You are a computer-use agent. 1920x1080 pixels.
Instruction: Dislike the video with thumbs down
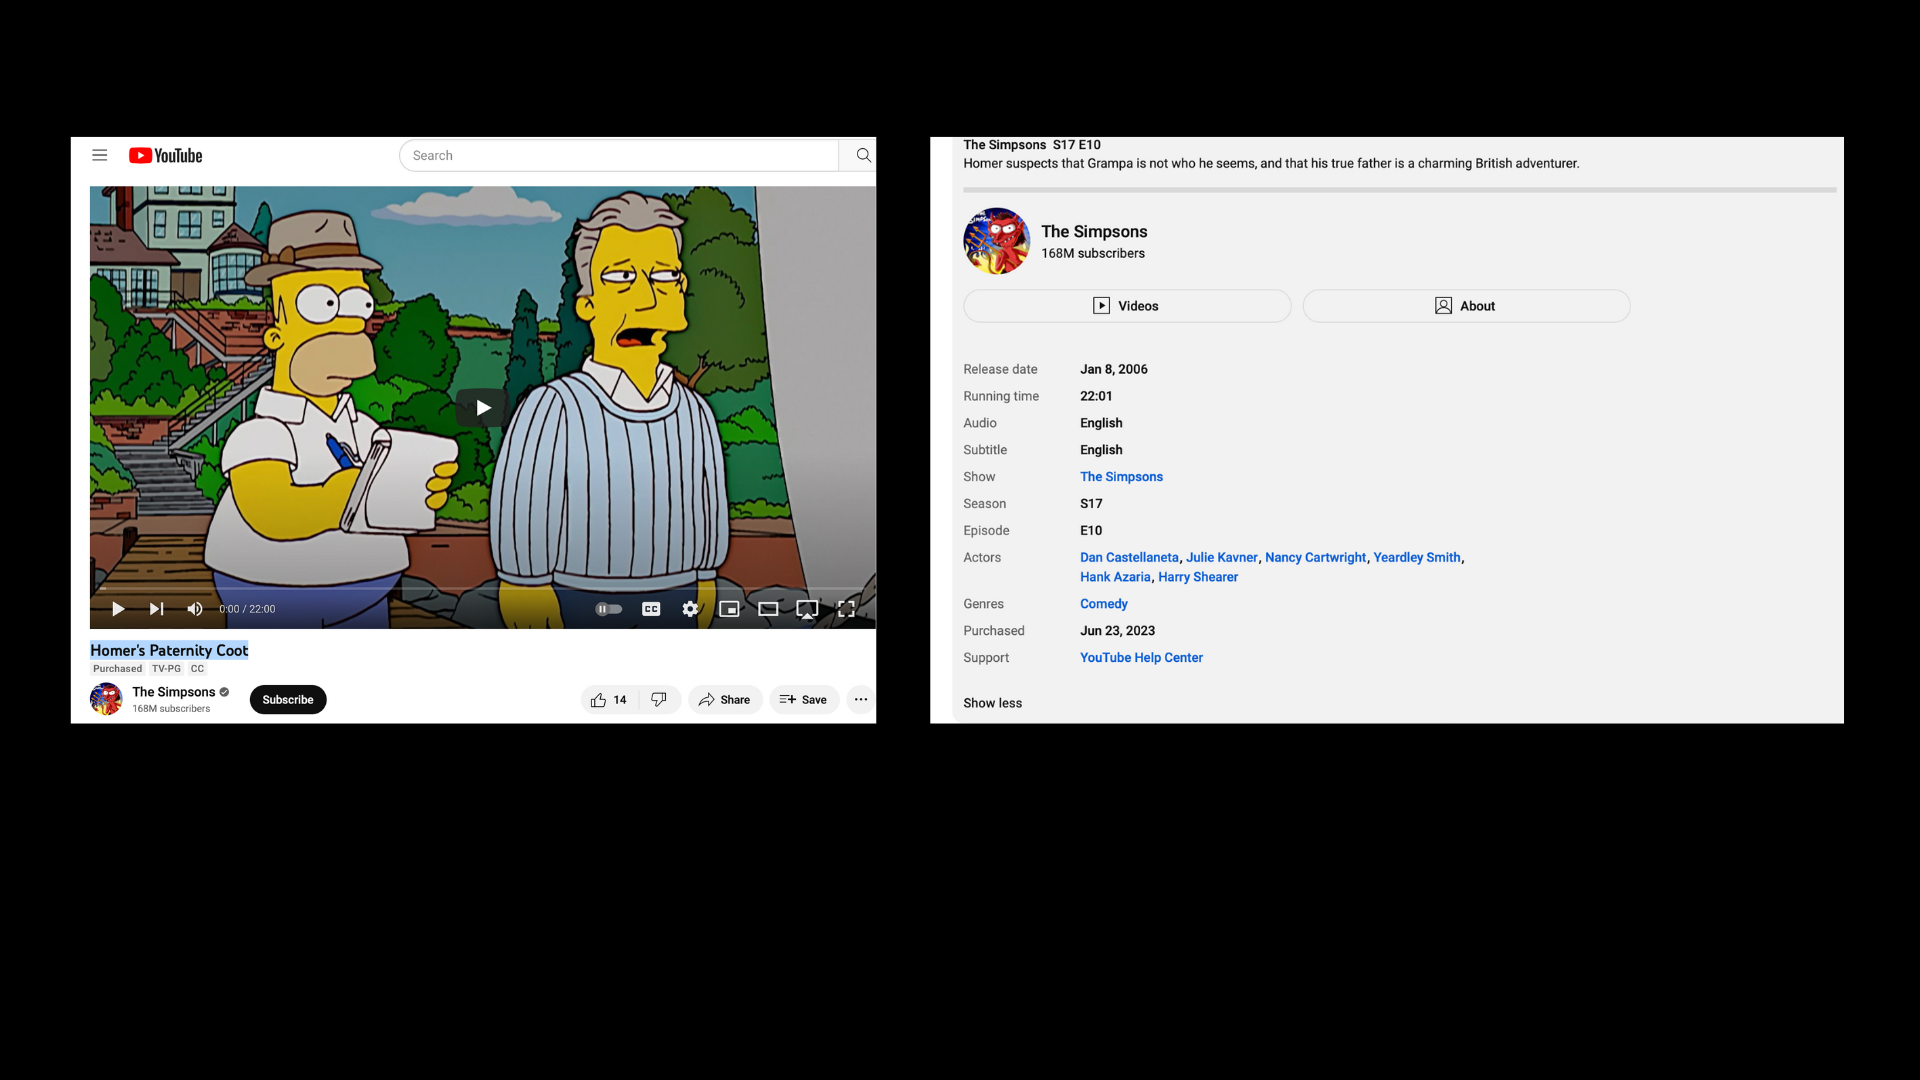point(659,700)
